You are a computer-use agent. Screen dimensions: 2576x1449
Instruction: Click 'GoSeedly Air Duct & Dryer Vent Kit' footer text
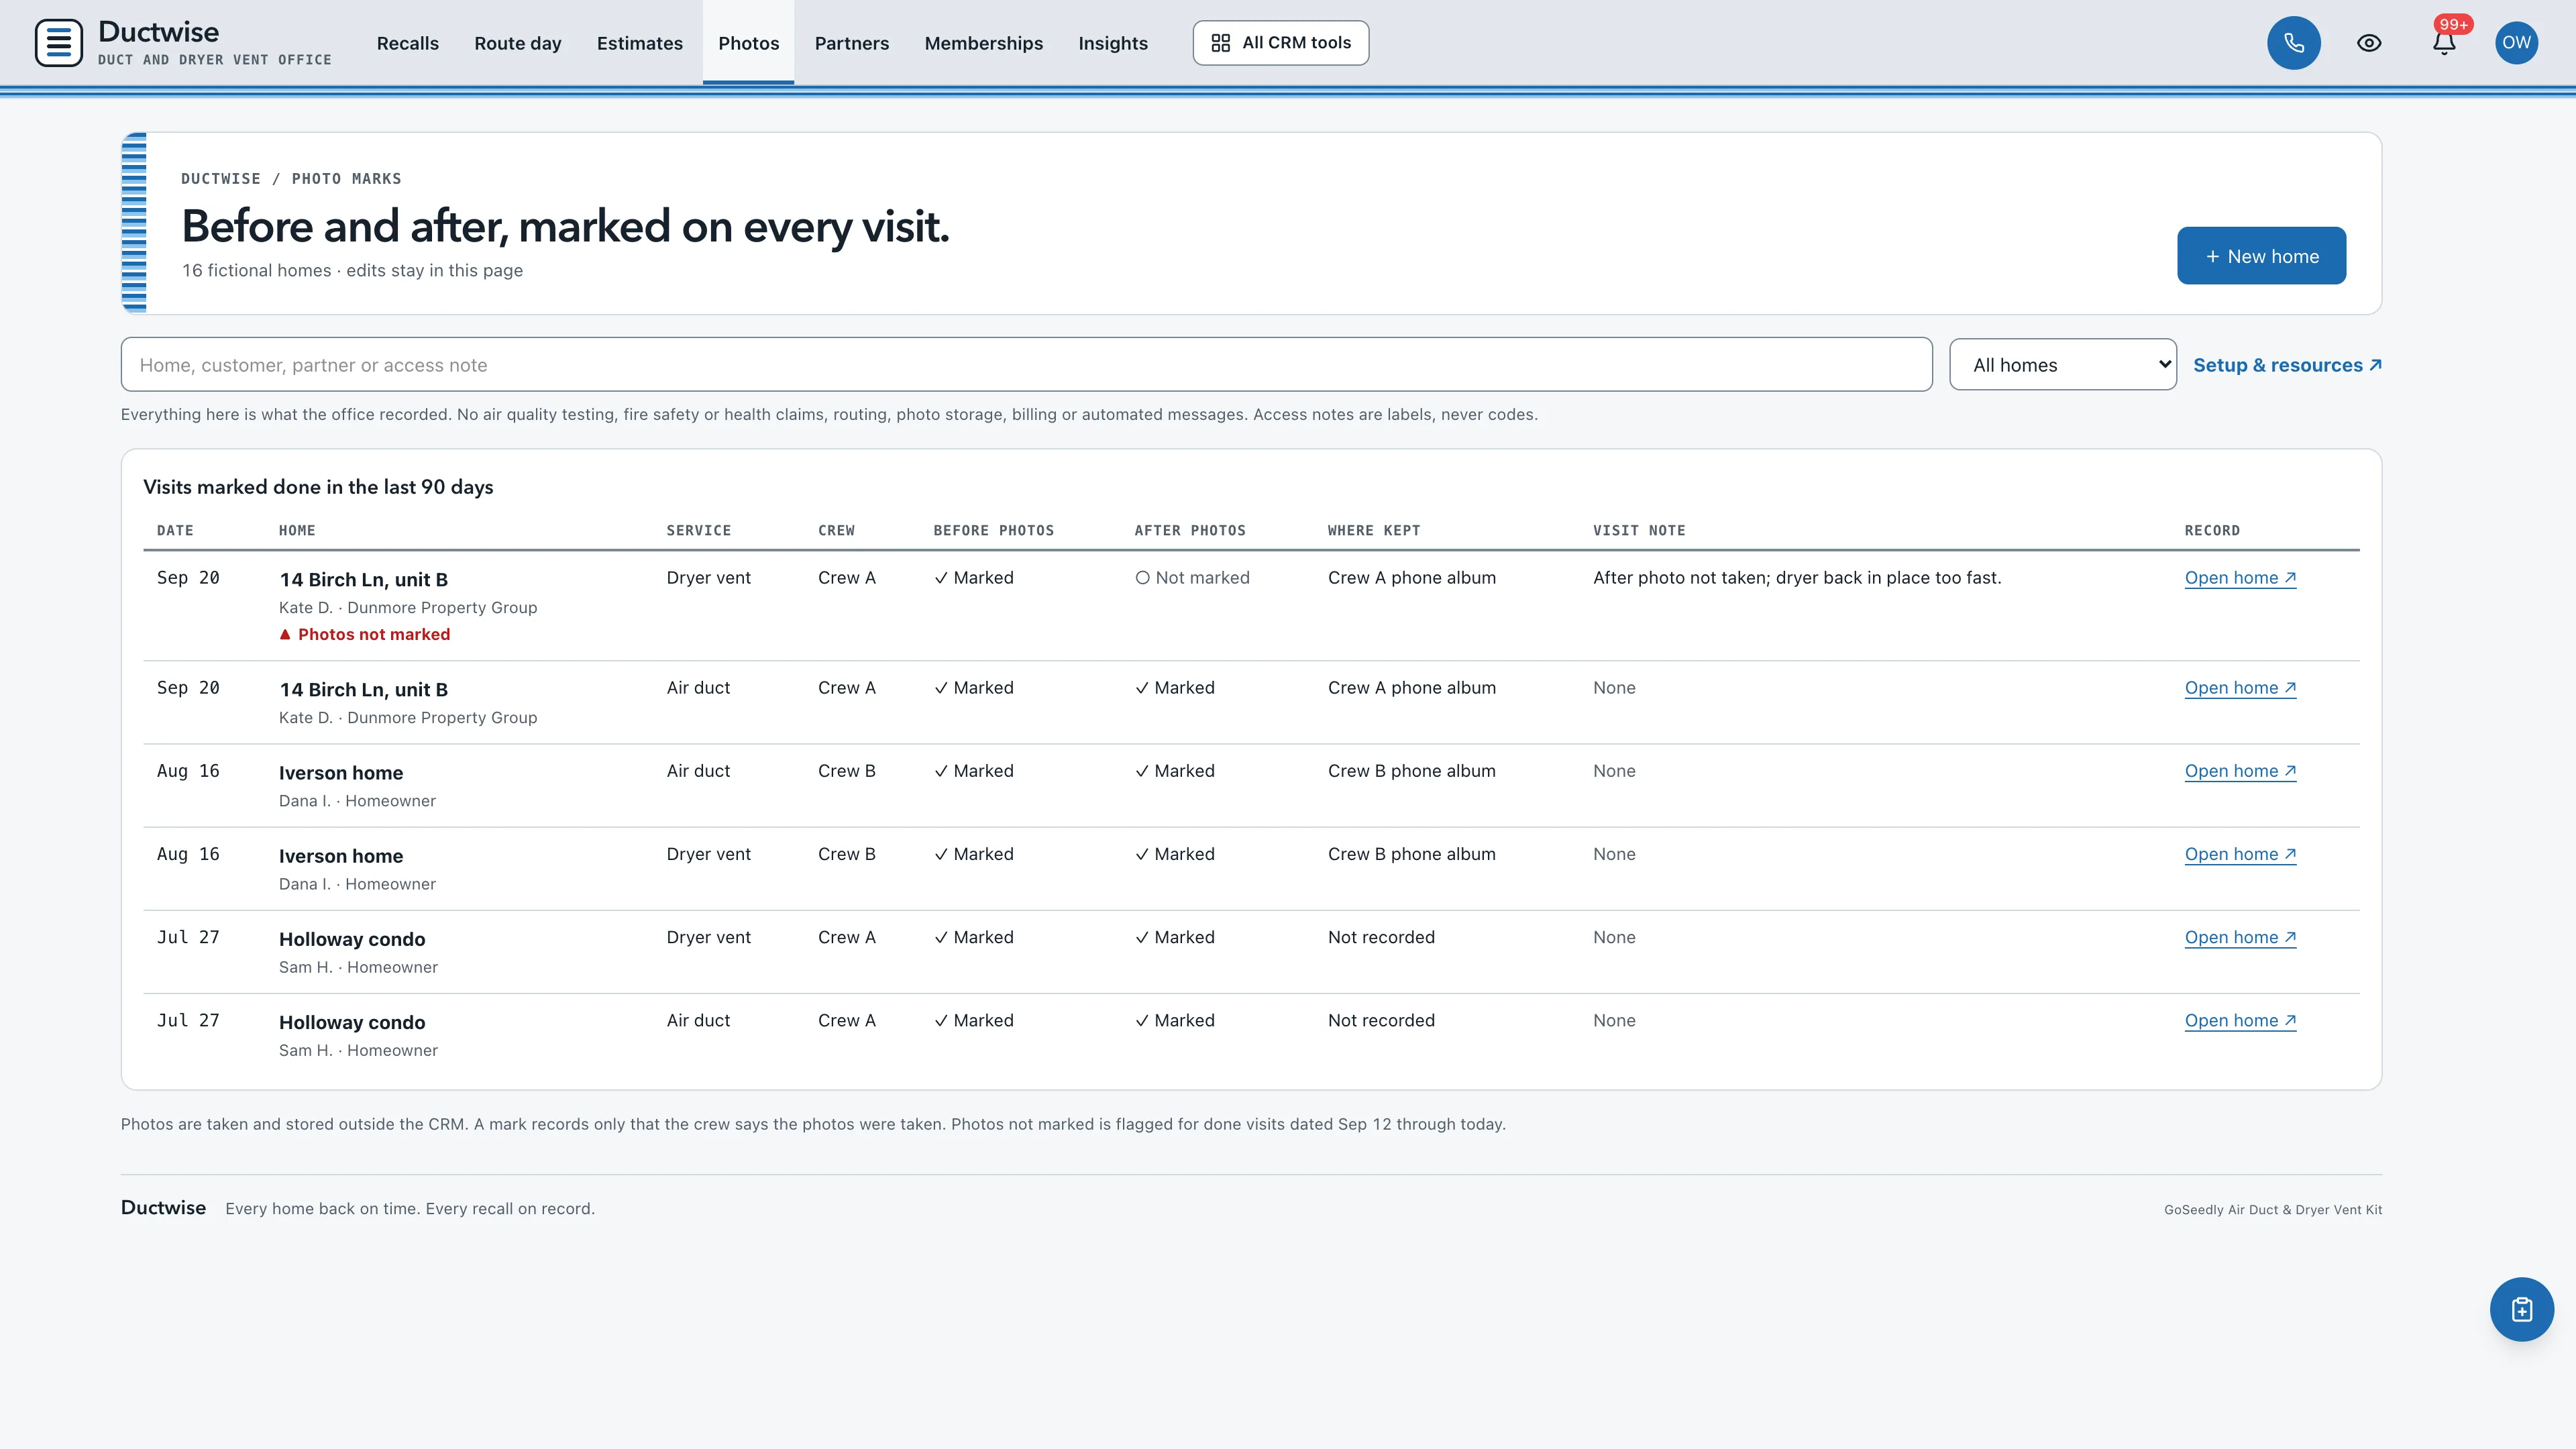(x=2272, y=1209)
